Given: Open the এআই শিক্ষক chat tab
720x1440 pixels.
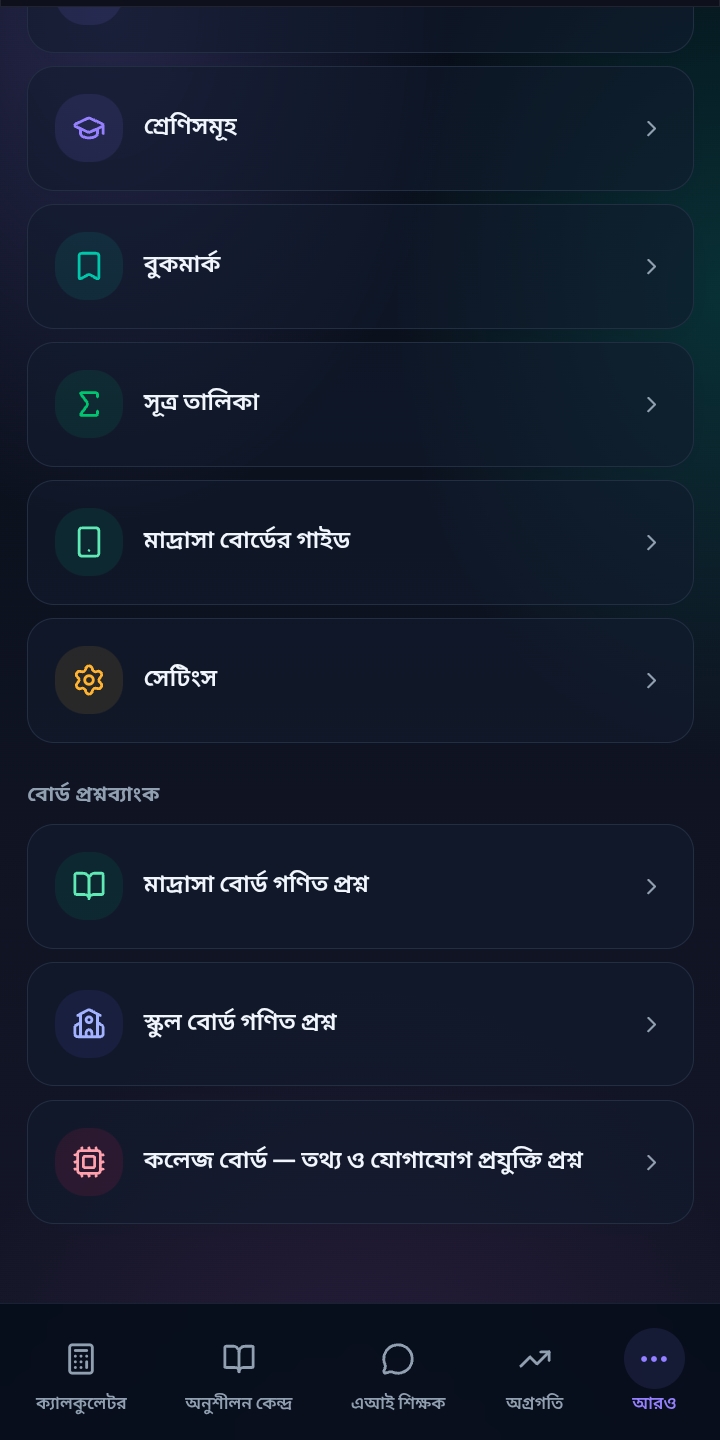Looking at the screenshot, I should (398, 1374).
